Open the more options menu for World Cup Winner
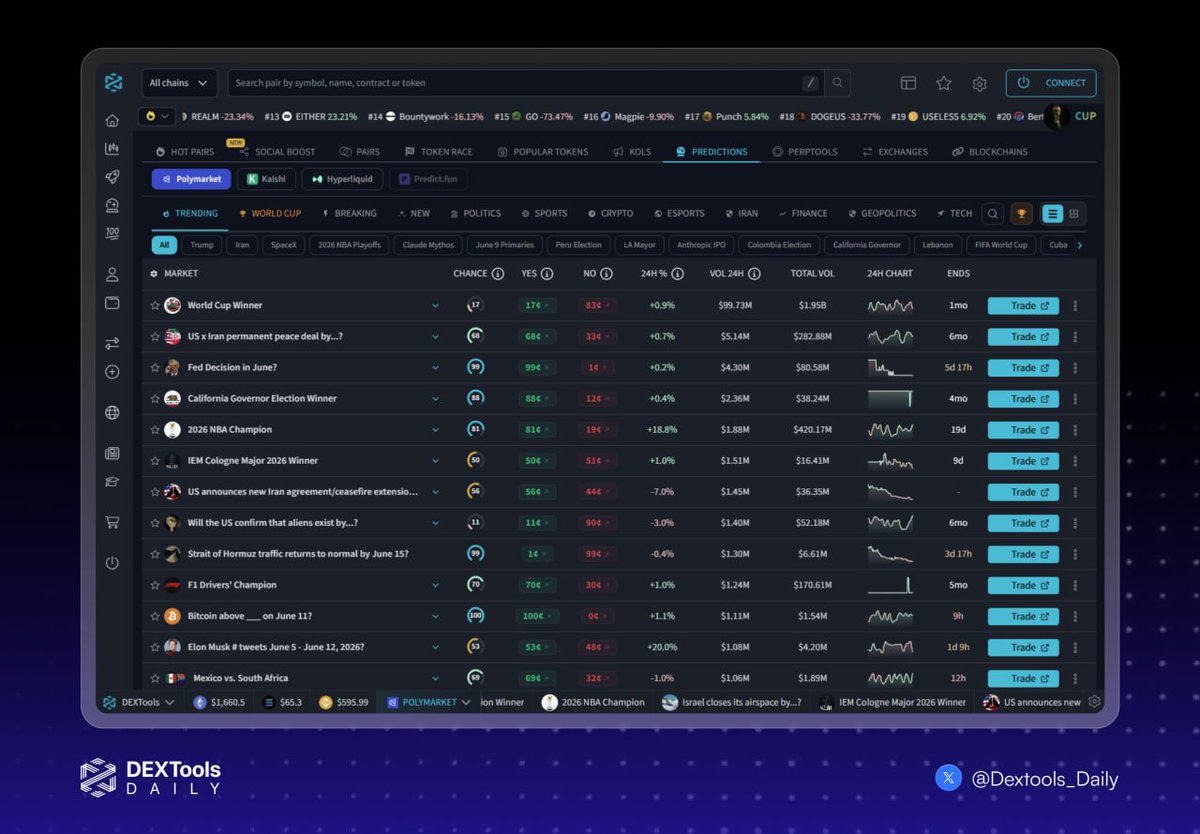Viewport: 1200px width, 834px height. tap(1075, 306)
